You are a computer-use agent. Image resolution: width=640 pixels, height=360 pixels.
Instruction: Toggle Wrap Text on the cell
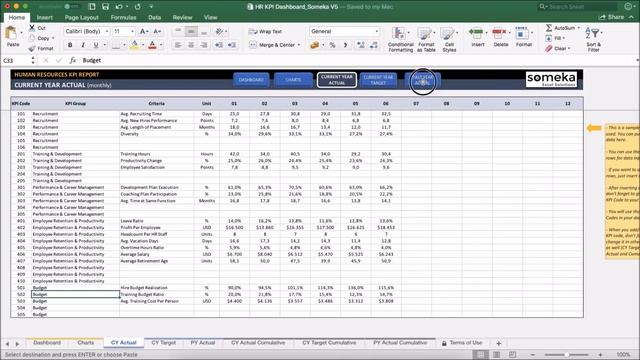coord(265,31)
